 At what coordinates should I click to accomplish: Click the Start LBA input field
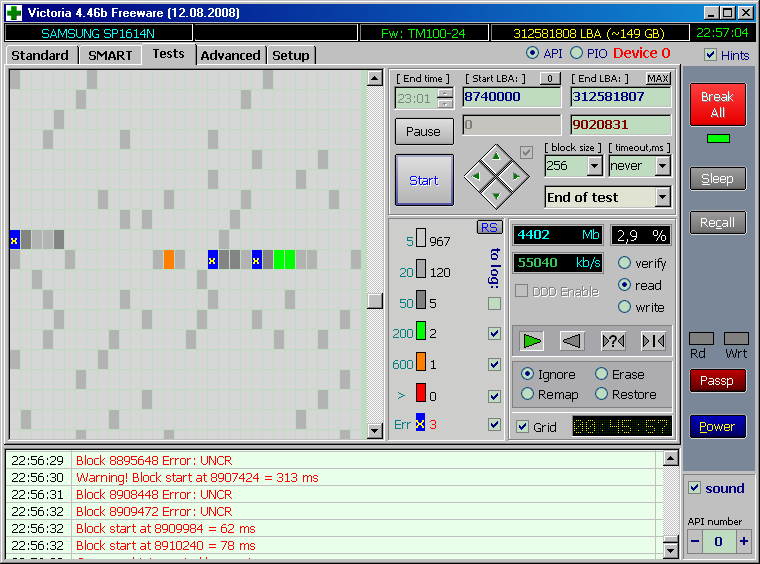click(x=512, y=97)
